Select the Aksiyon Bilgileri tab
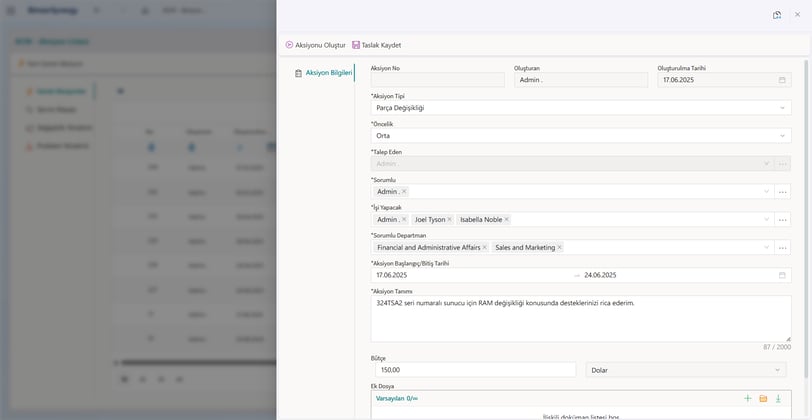This screenshot has height=420, width=812. tap(324, 73)
